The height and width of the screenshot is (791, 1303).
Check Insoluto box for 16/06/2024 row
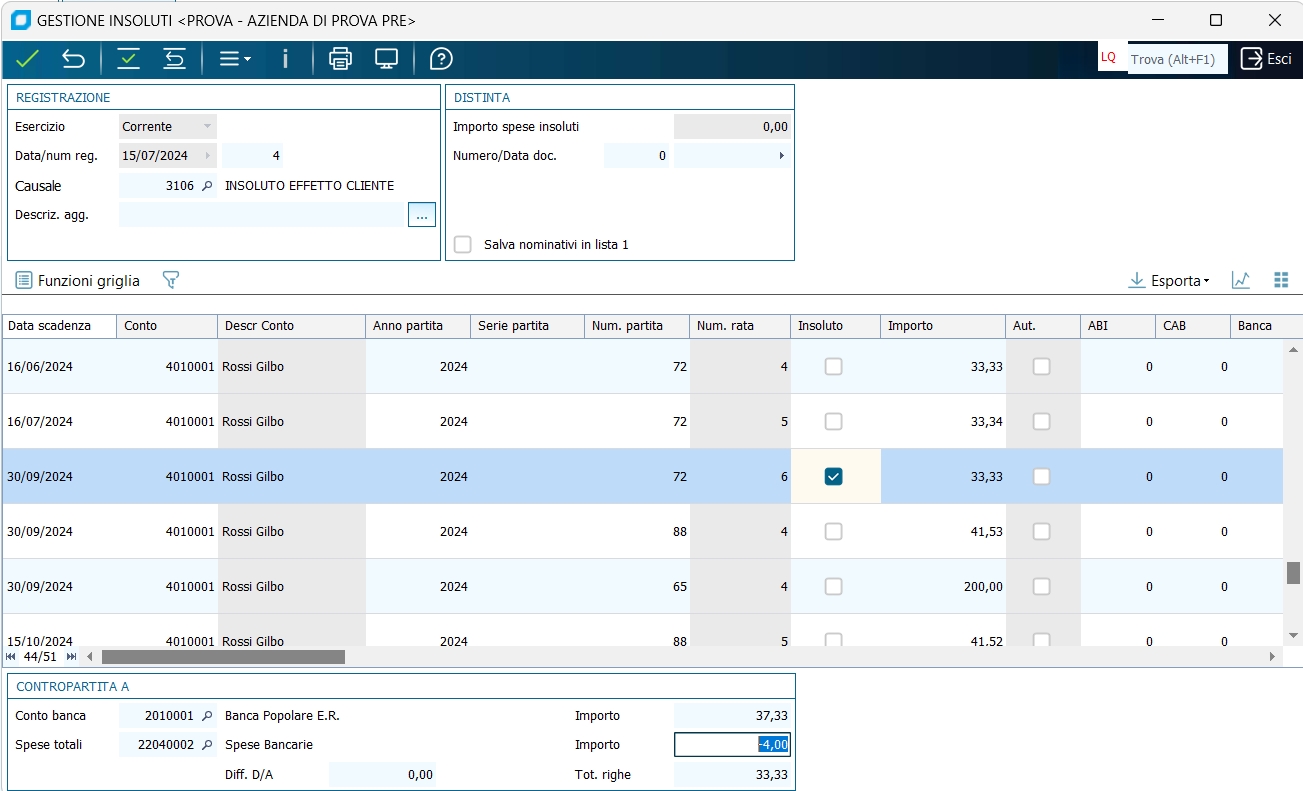(x=833, y=367)
